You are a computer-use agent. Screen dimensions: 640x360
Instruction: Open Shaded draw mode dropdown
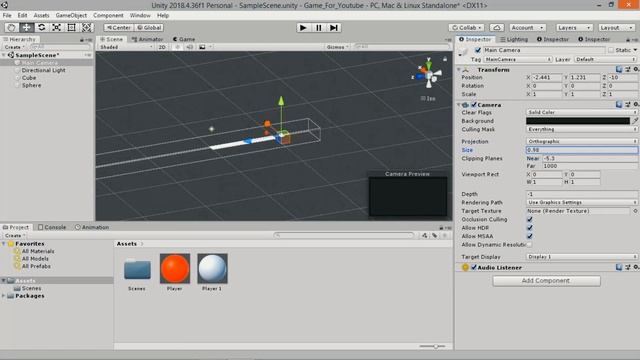pos(126,47)
